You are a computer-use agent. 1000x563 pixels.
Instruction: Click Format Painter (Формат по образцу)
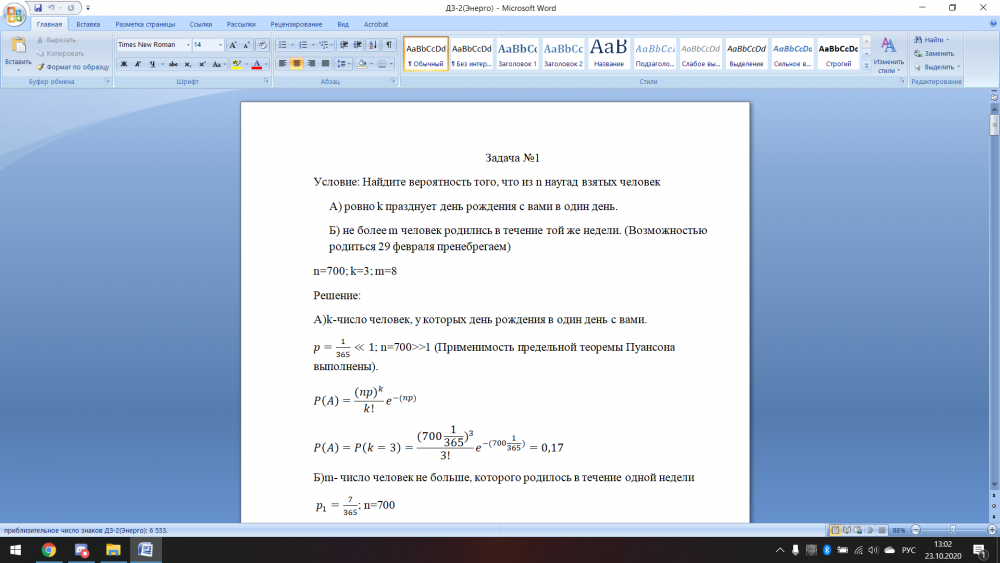pos(72,67)
